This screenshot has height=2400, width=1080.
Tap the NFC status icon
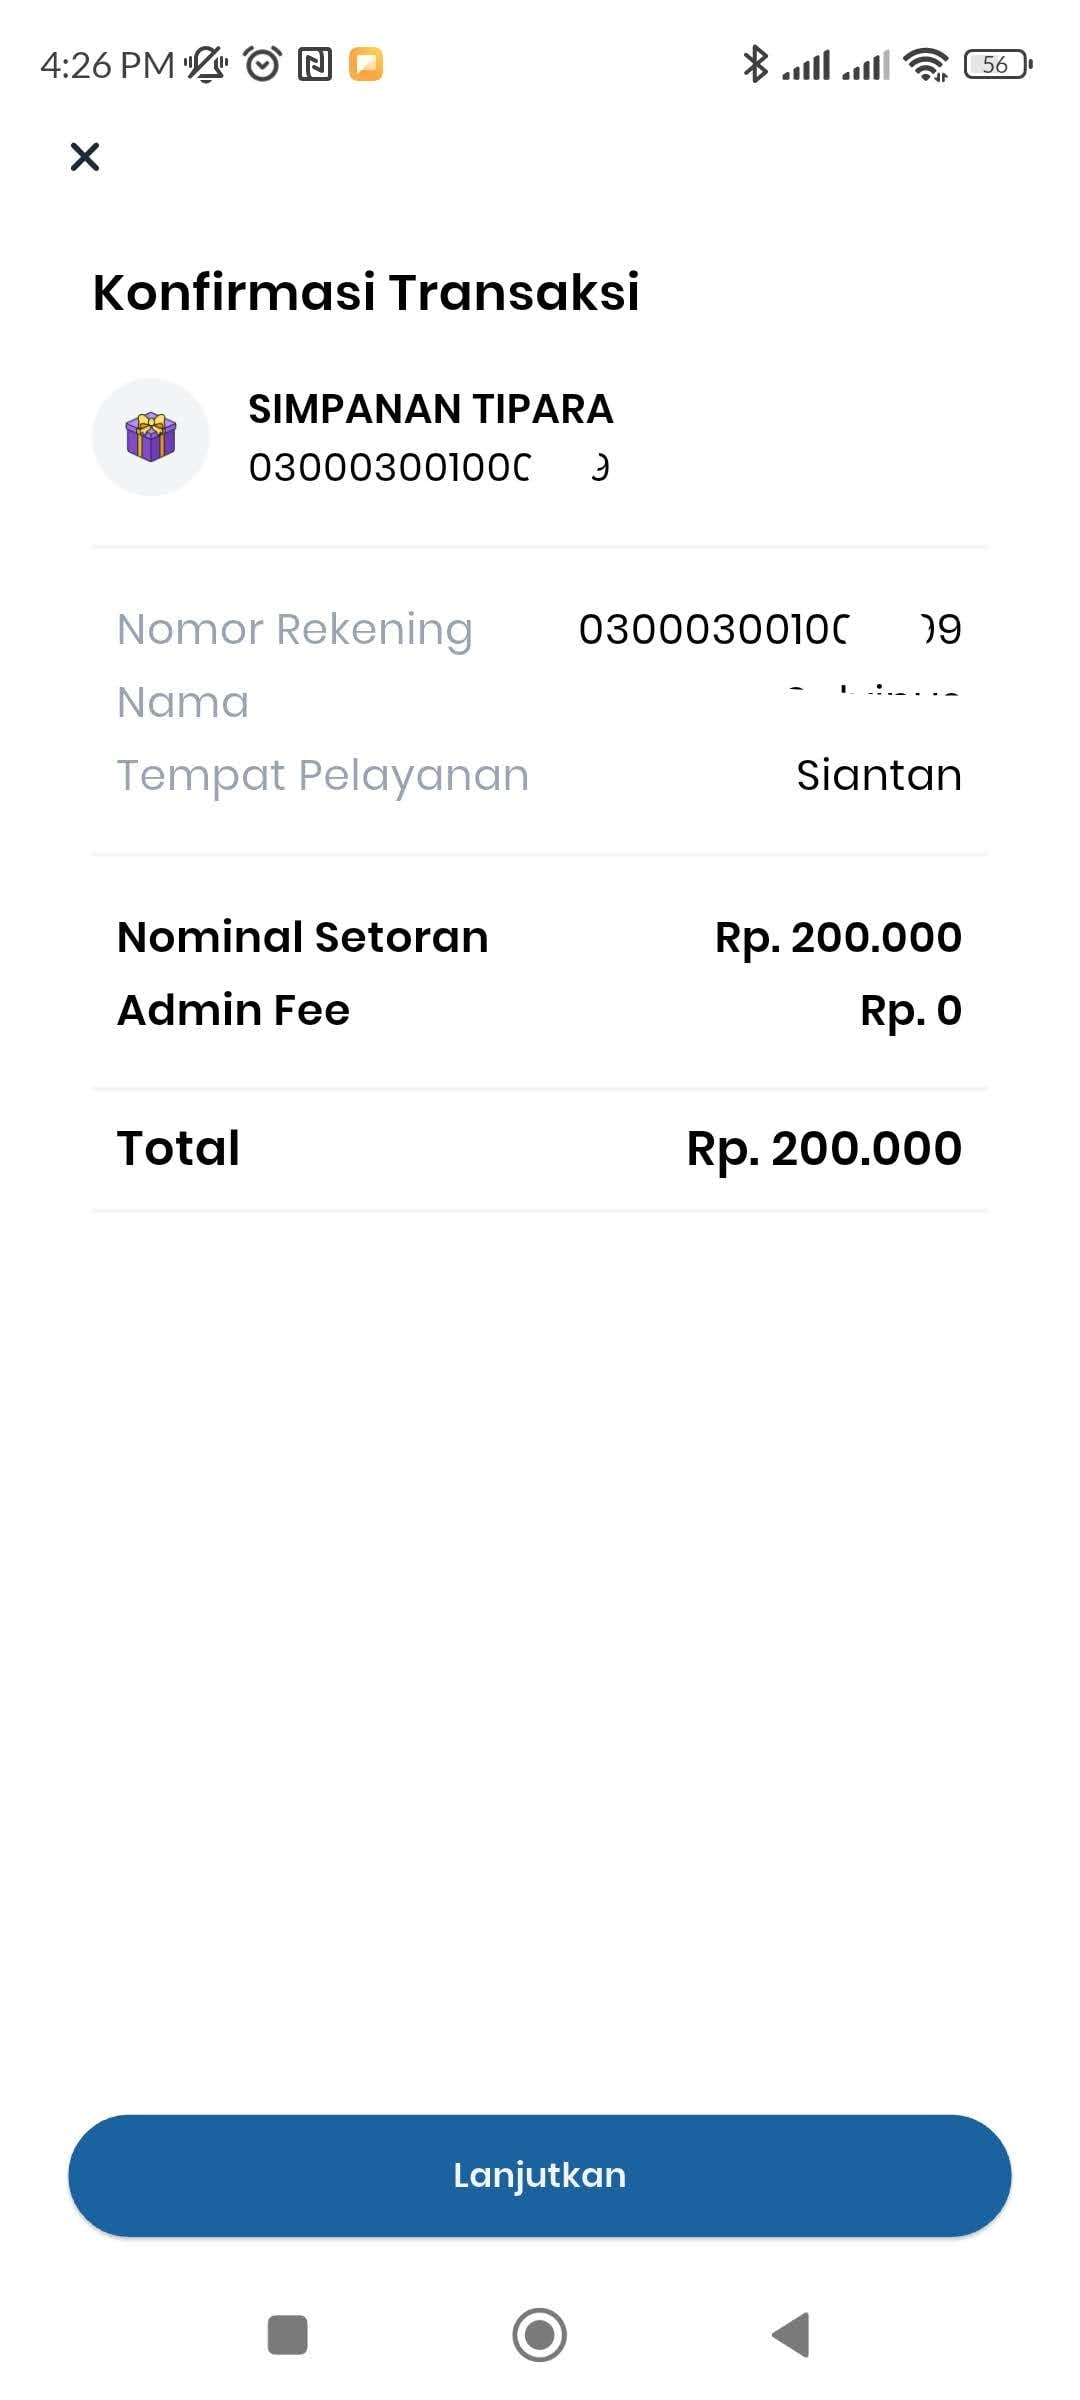coord(315,64)
